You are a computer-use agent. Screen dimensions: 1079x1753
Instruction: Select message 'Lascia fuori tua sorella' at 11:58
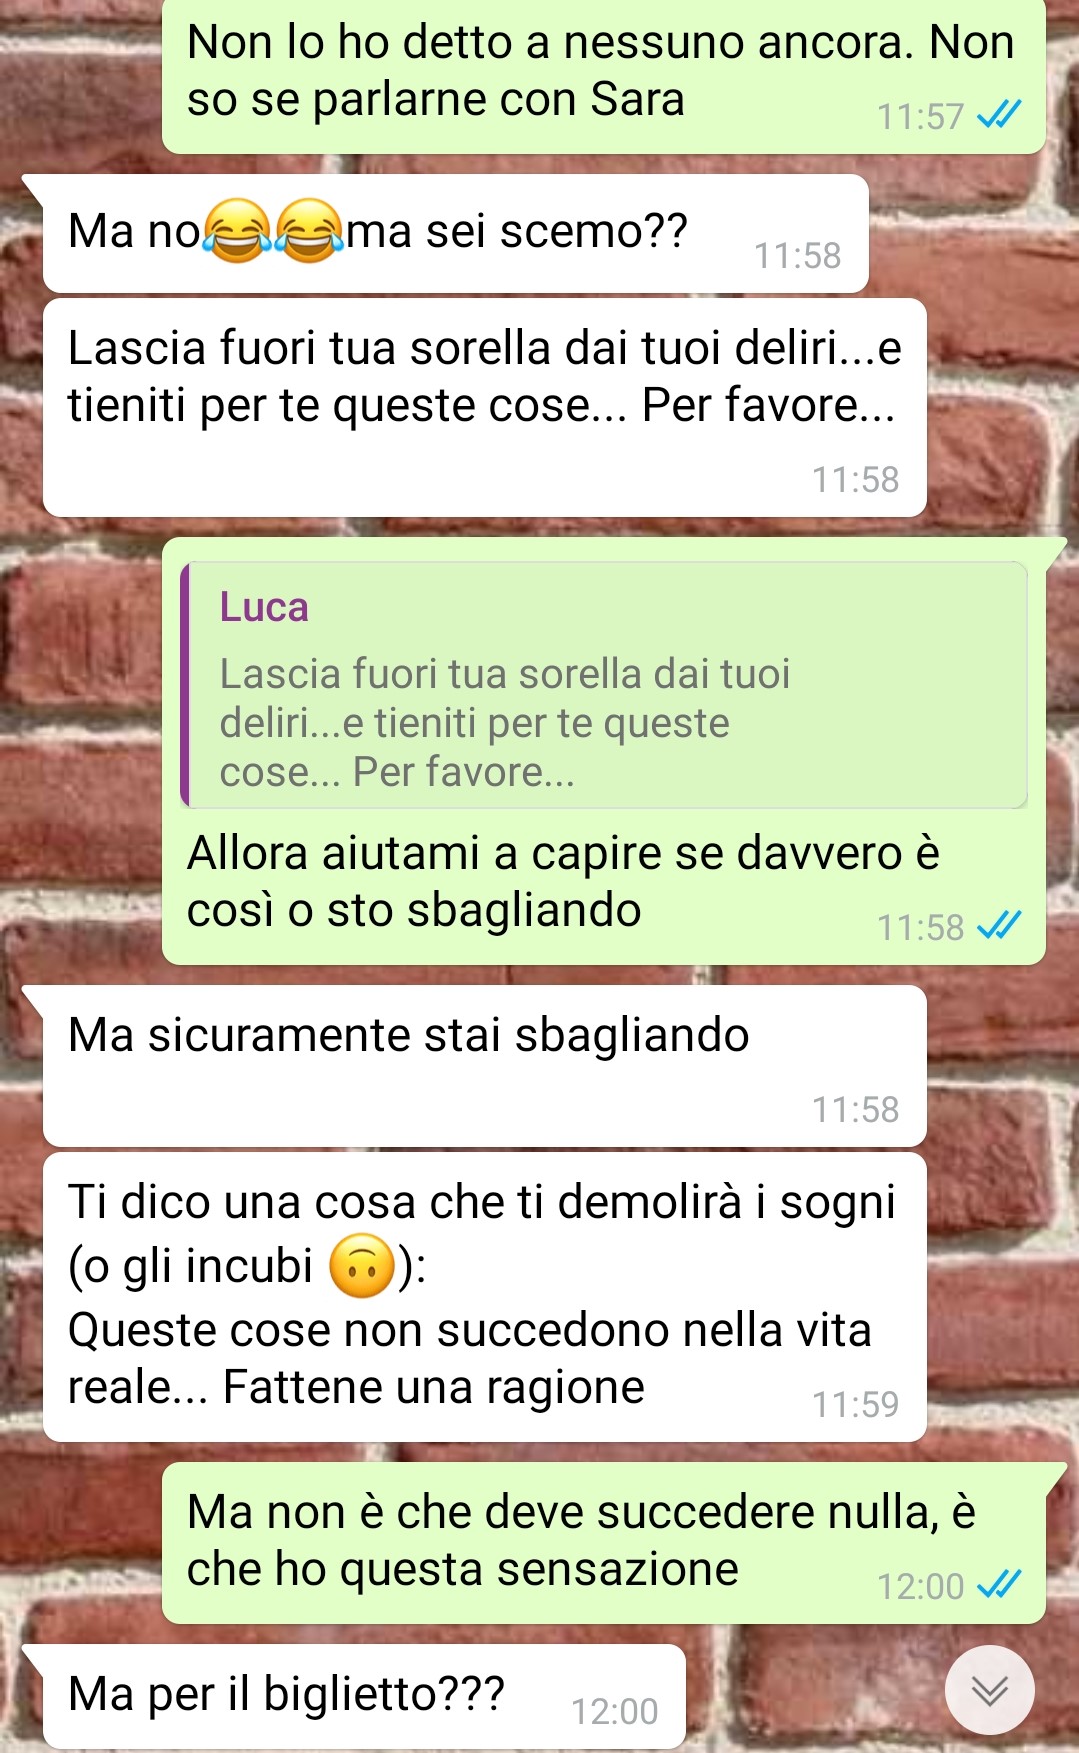tap(484, 407)
